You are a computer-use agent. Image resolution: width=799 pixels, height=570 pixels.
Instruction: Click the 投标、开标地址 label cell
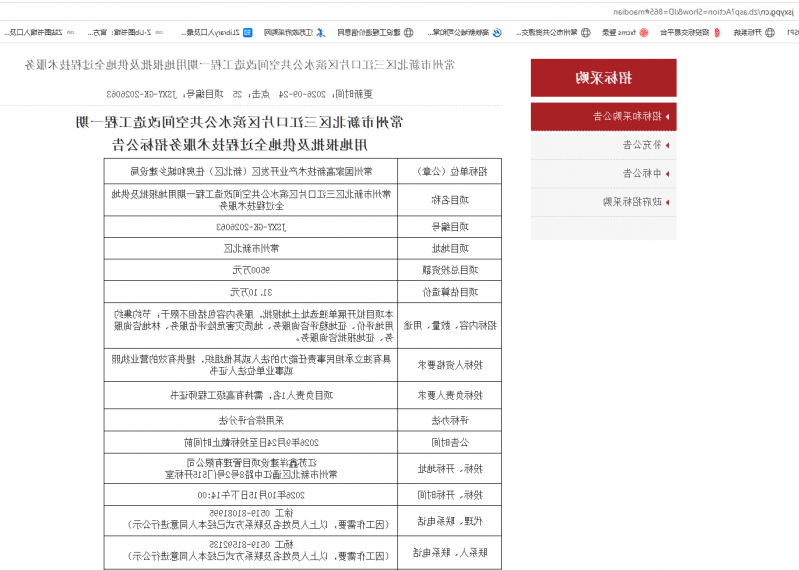point(449,469)
